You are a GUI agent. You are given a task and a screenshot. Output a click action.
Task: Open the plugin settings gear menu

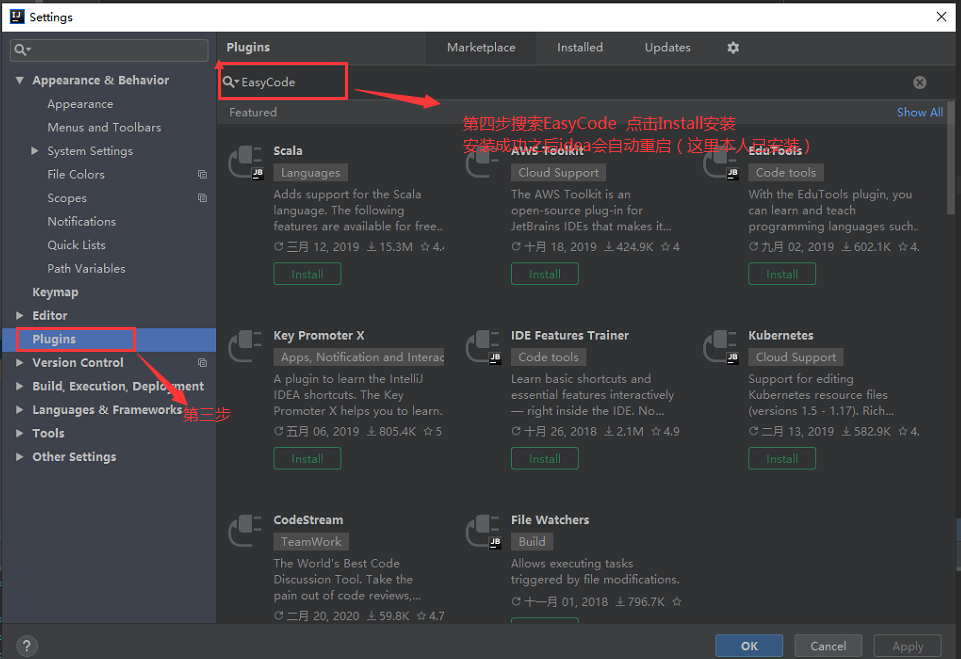pyautogui.click(x=732, y=47)
